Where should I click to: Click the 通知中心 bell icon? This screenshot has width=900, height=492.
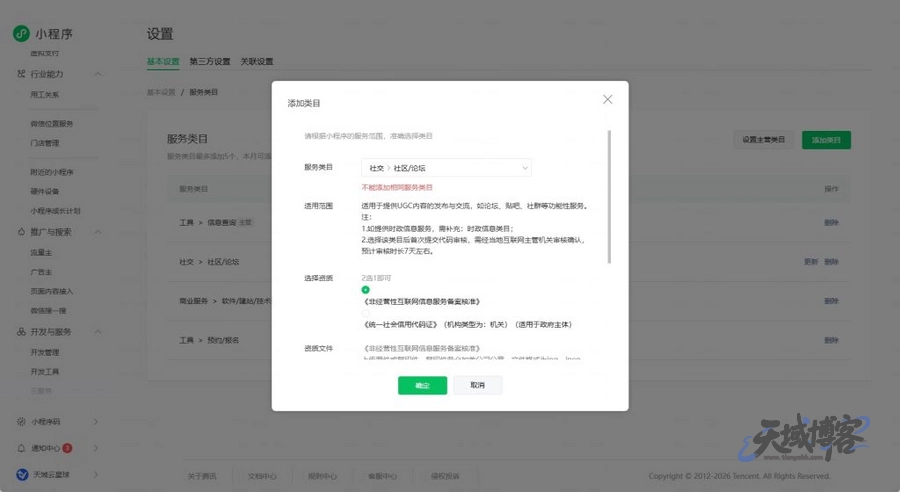point(21,448)
